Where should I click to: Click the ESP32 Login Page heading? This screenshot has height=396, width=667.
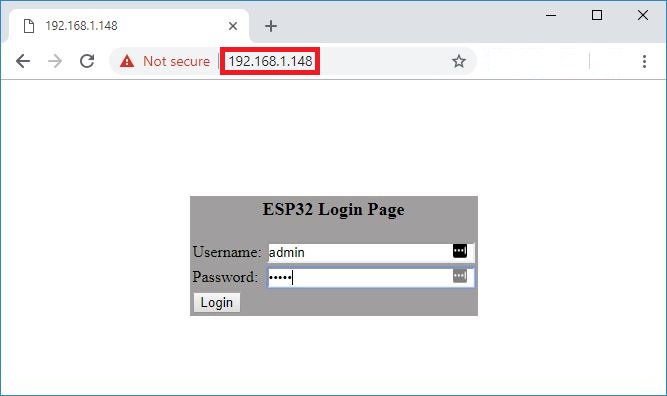coord(334,210)
